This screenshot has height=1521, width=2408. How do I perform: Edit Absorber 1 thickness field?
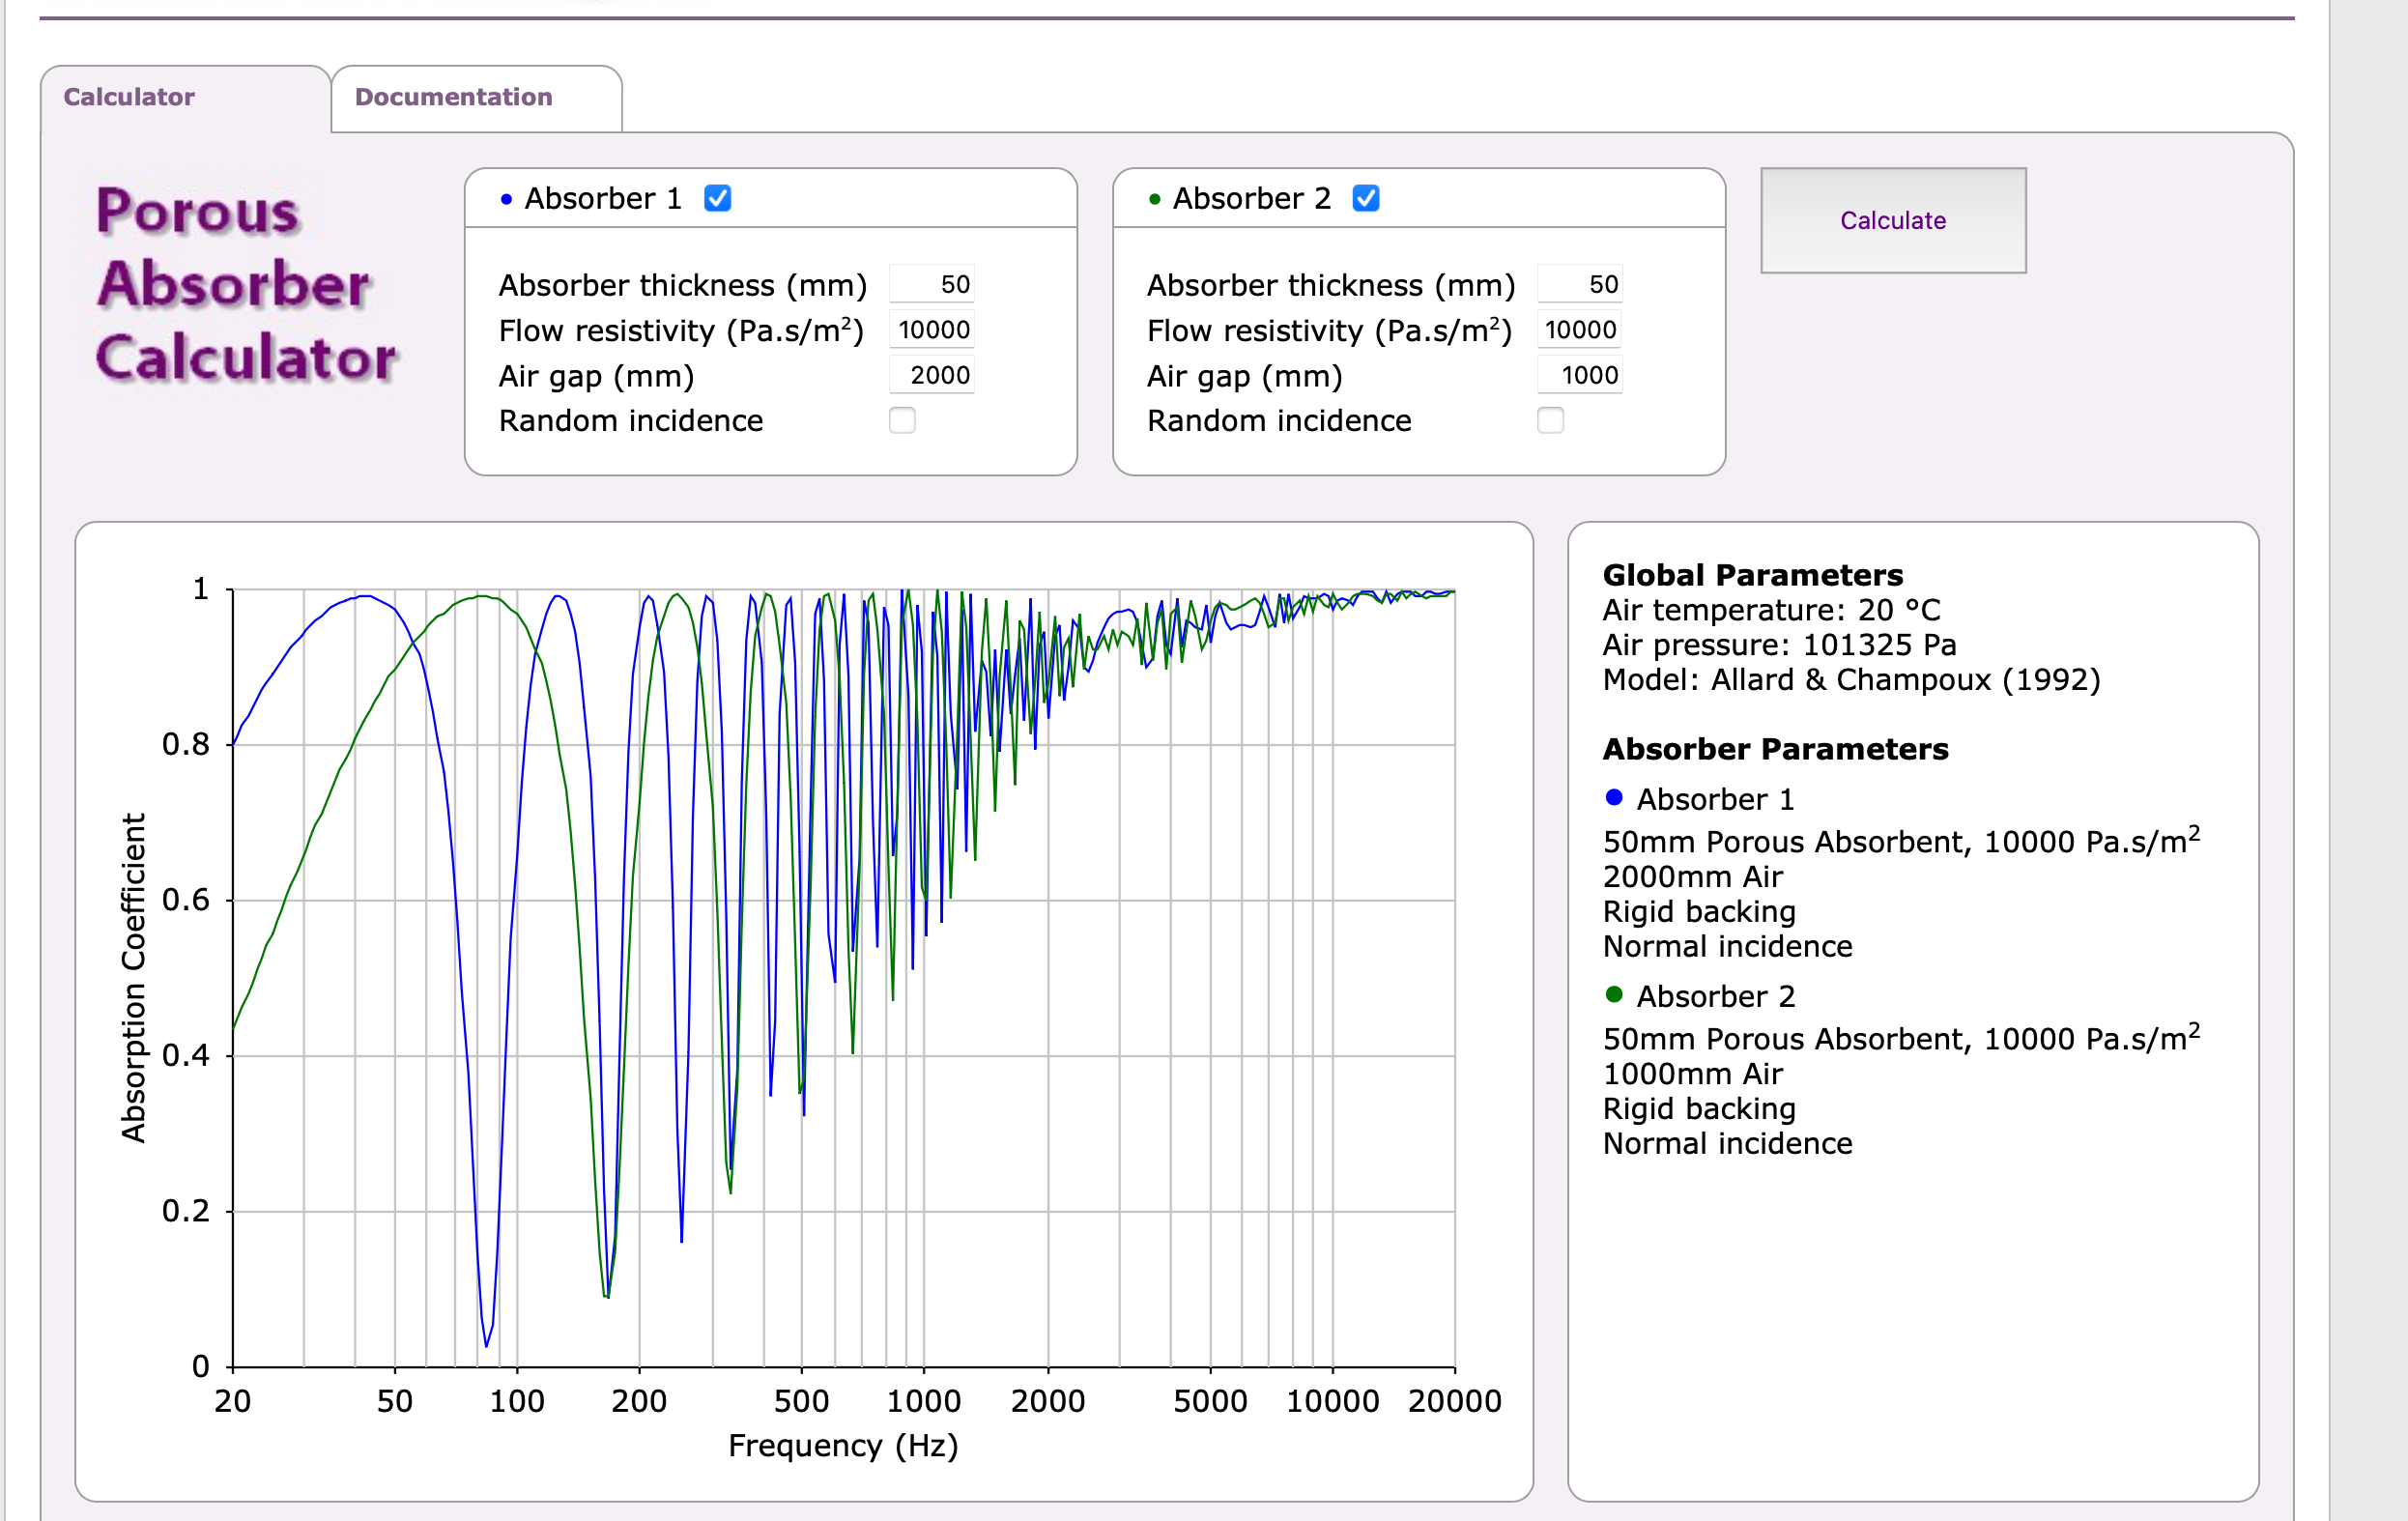click(x=931, y=284)
